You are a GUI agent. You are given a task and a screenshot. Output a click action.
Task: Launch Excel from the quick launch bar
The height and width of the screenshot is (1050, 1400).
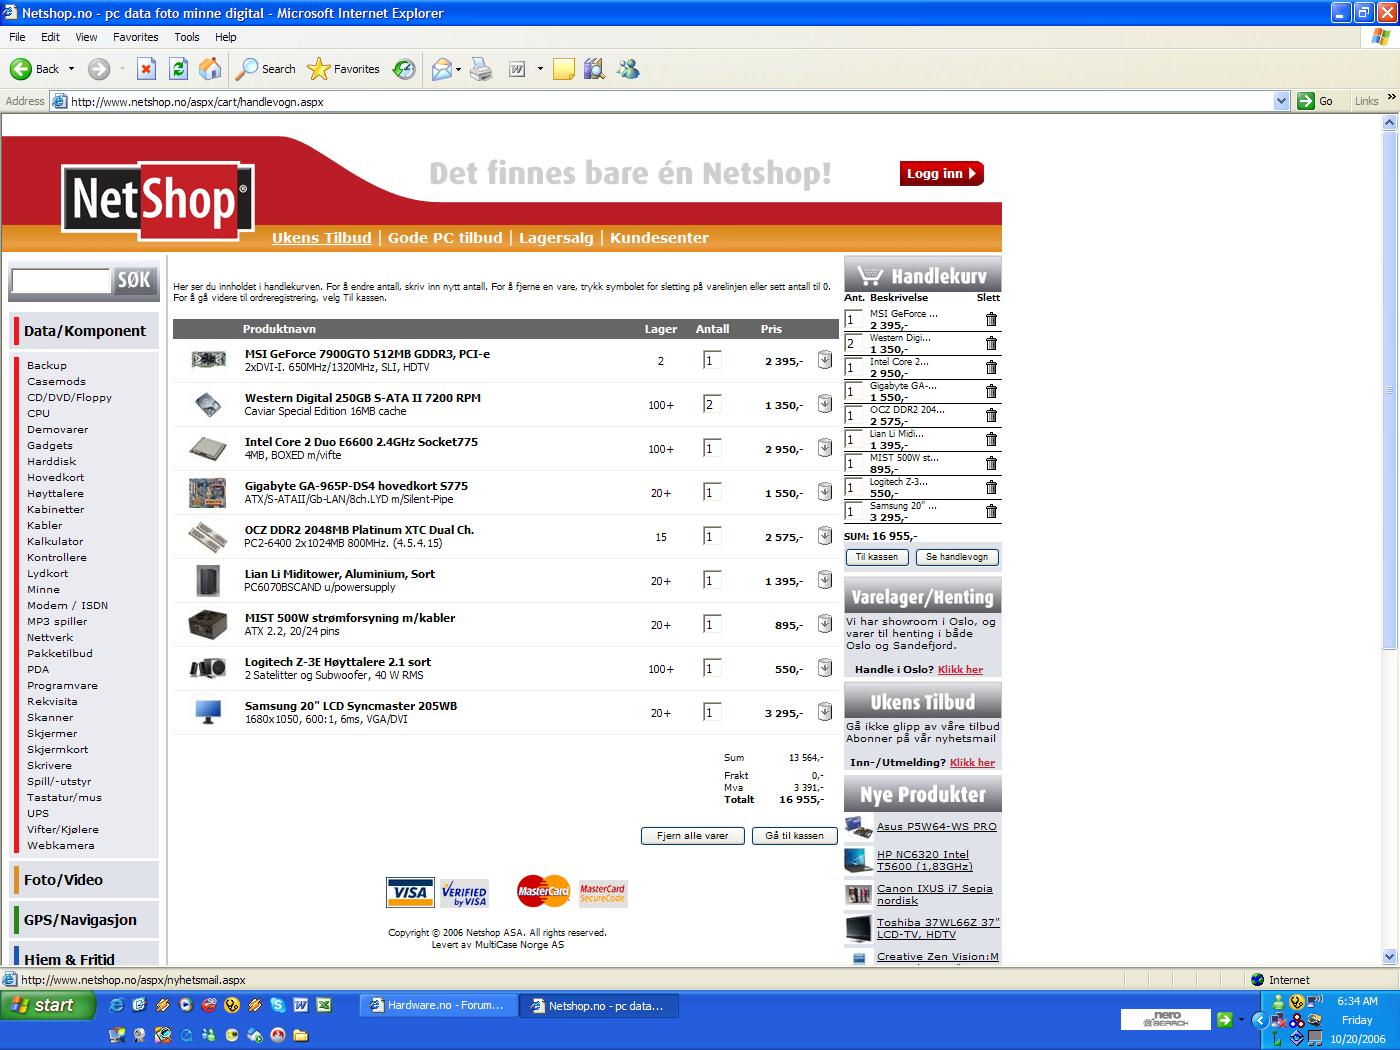pos(323,1005)
